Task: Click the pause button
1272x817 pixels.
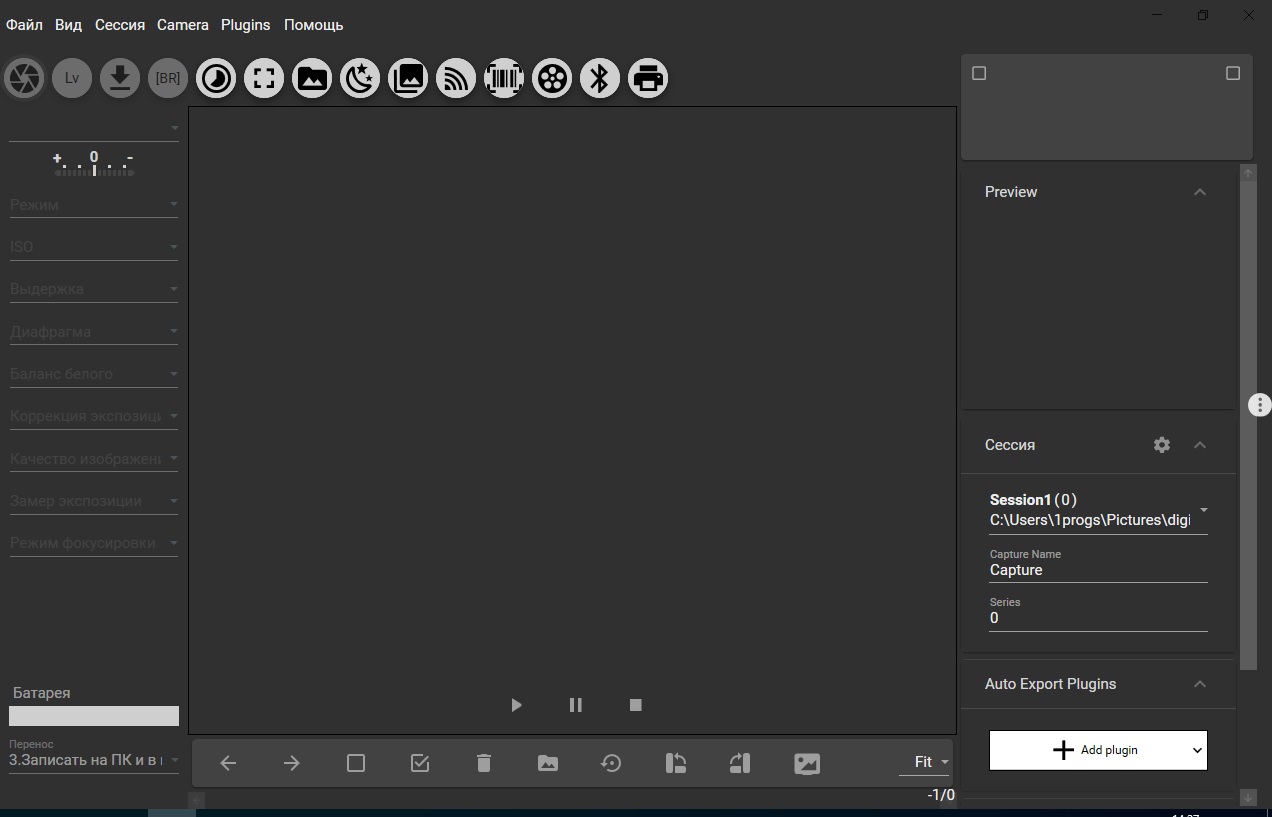Action: pyautogui.click(x=576, y=705)
